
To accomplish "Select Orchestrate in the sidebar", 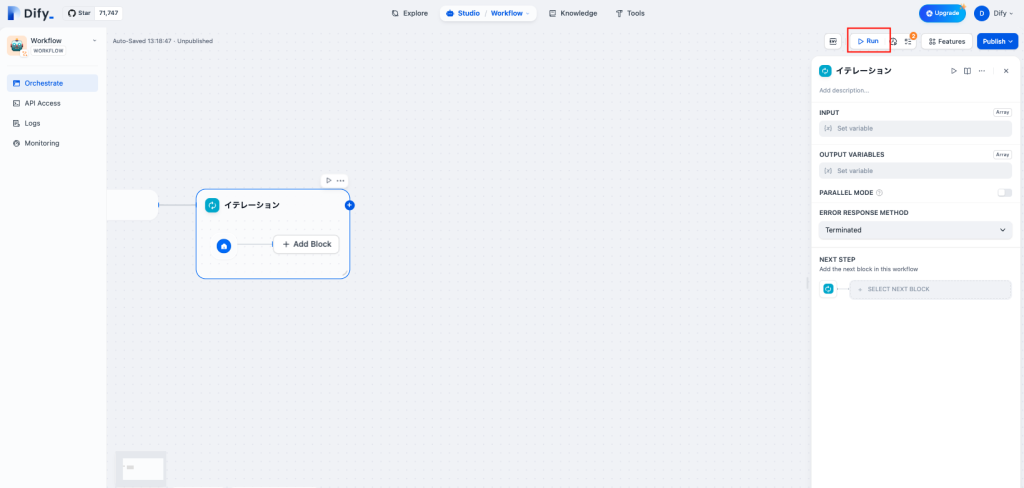I will tap(52, 83).
